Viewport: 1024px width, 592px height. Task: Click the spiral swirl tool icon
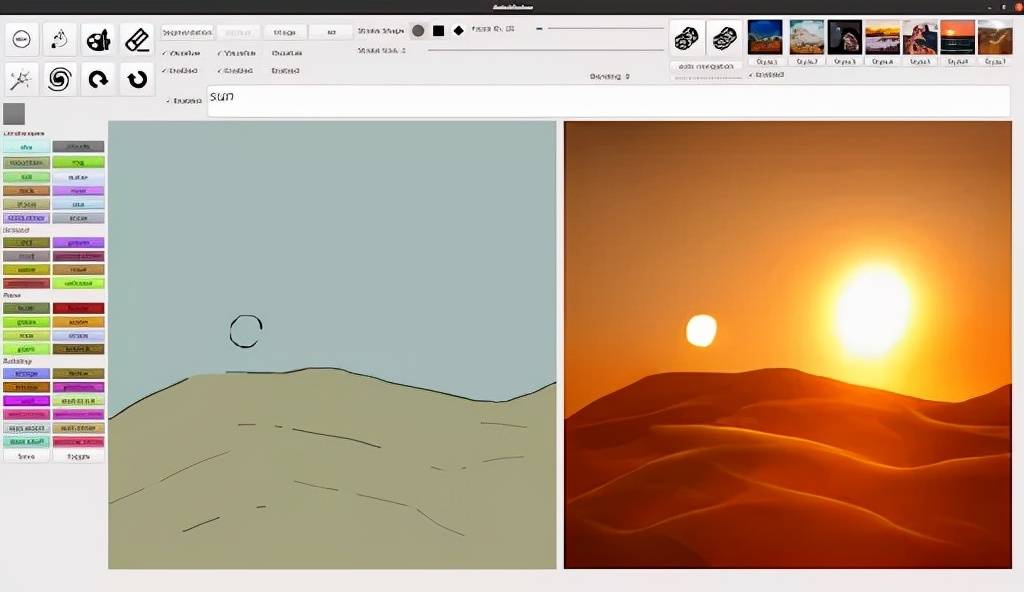60,78
